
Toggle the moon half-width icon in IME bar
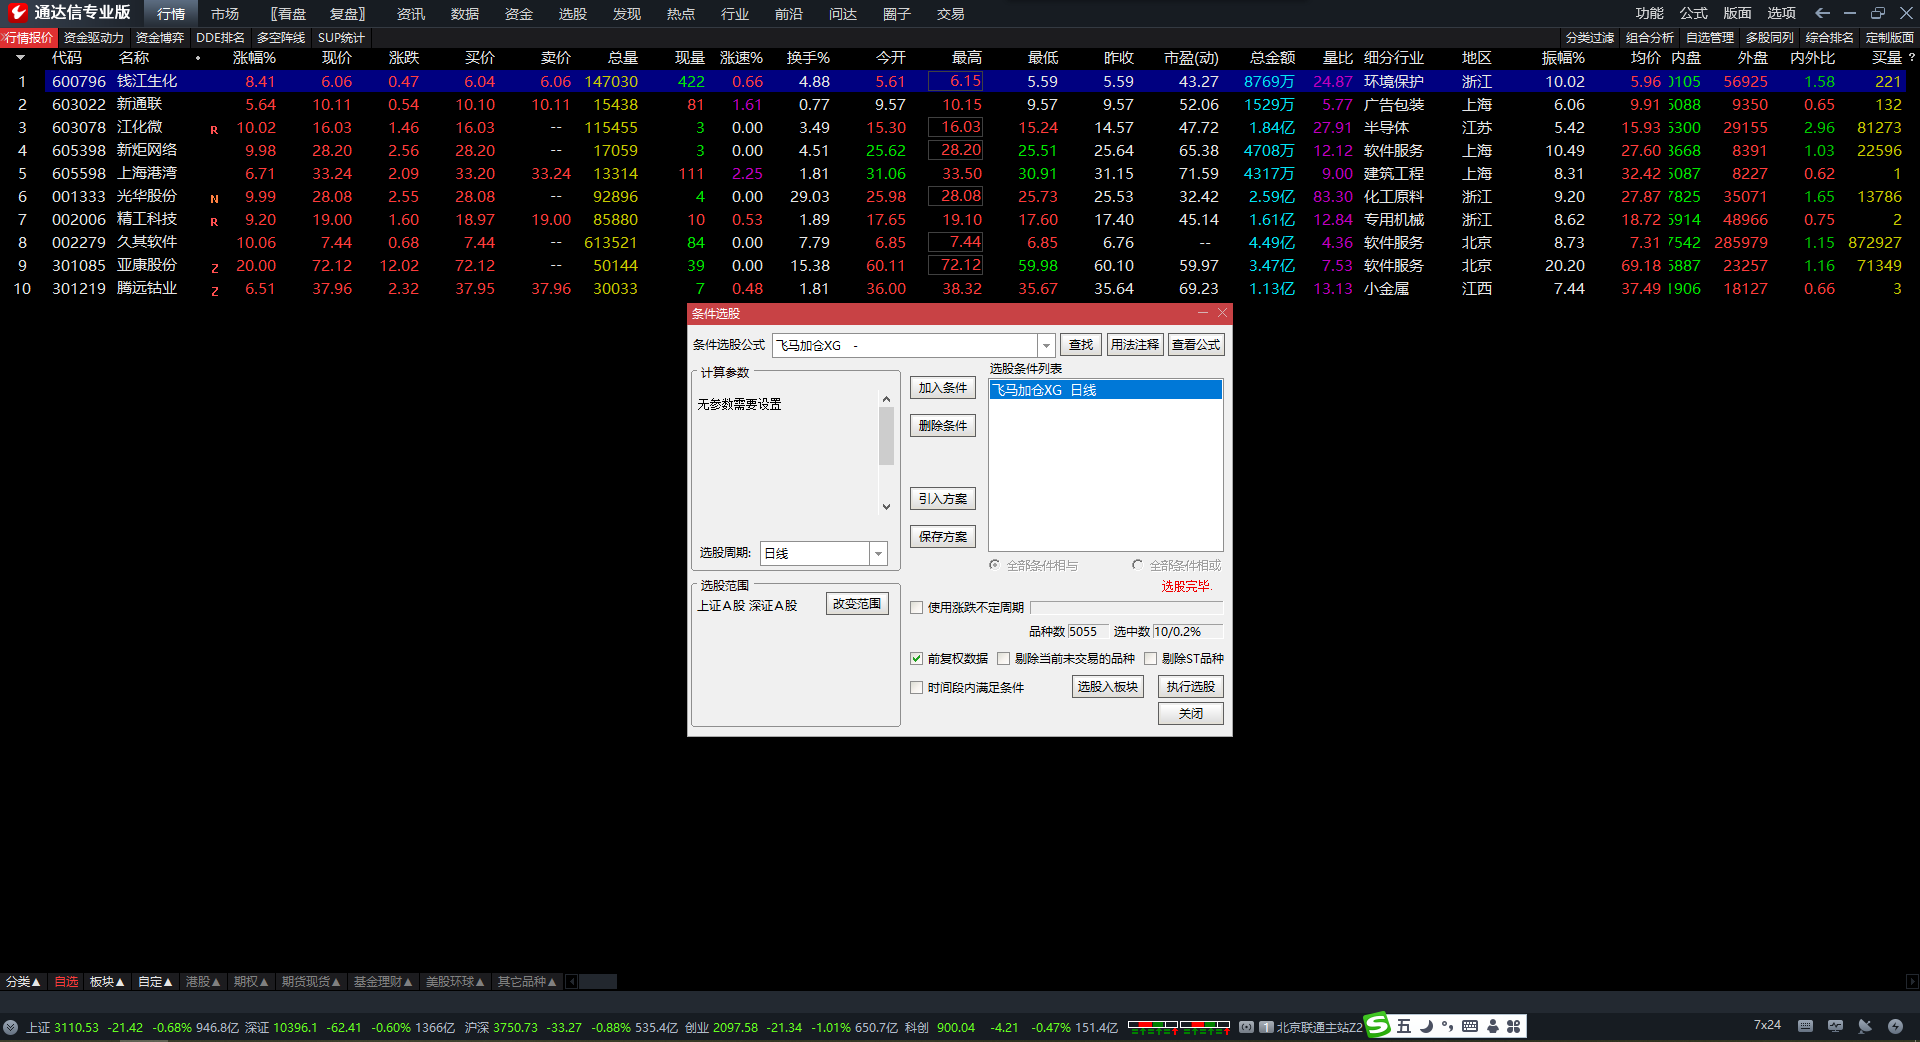click(1427, 1026)
